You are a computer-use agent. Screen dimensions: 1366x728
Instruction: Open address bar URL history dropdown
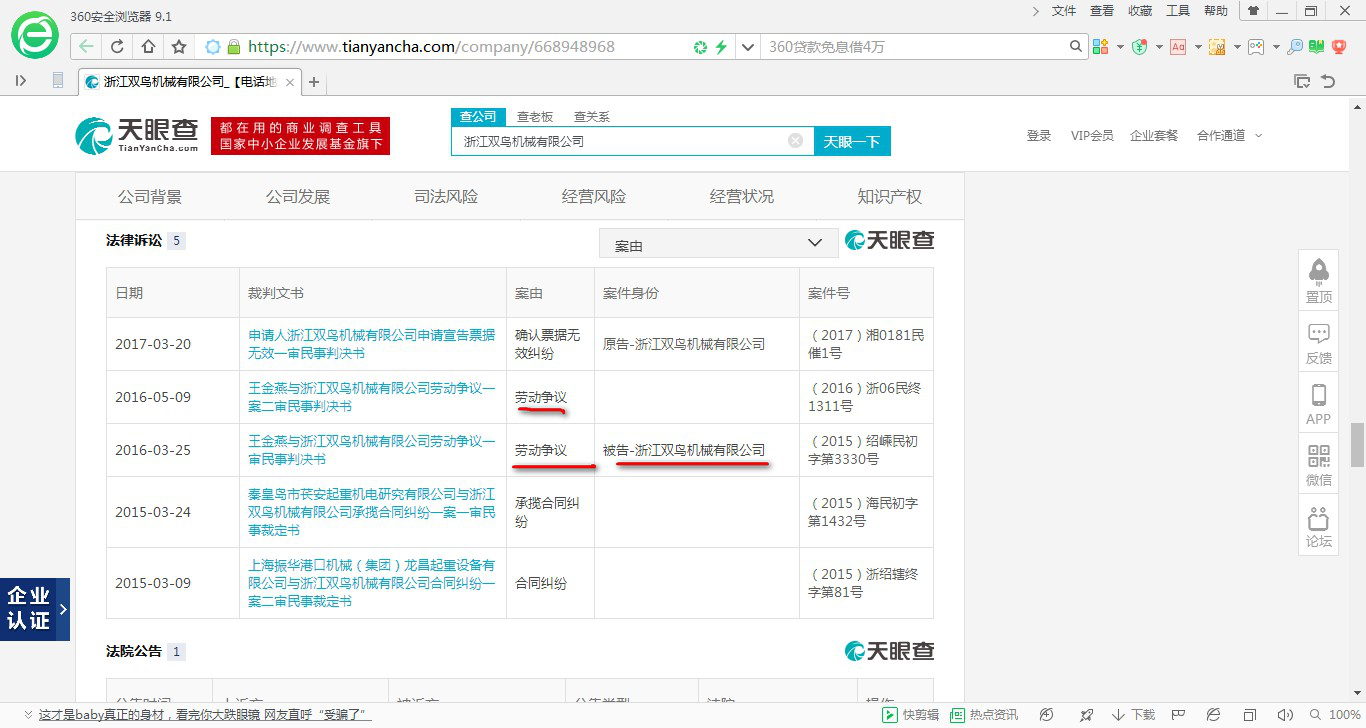tap(747, 47)
